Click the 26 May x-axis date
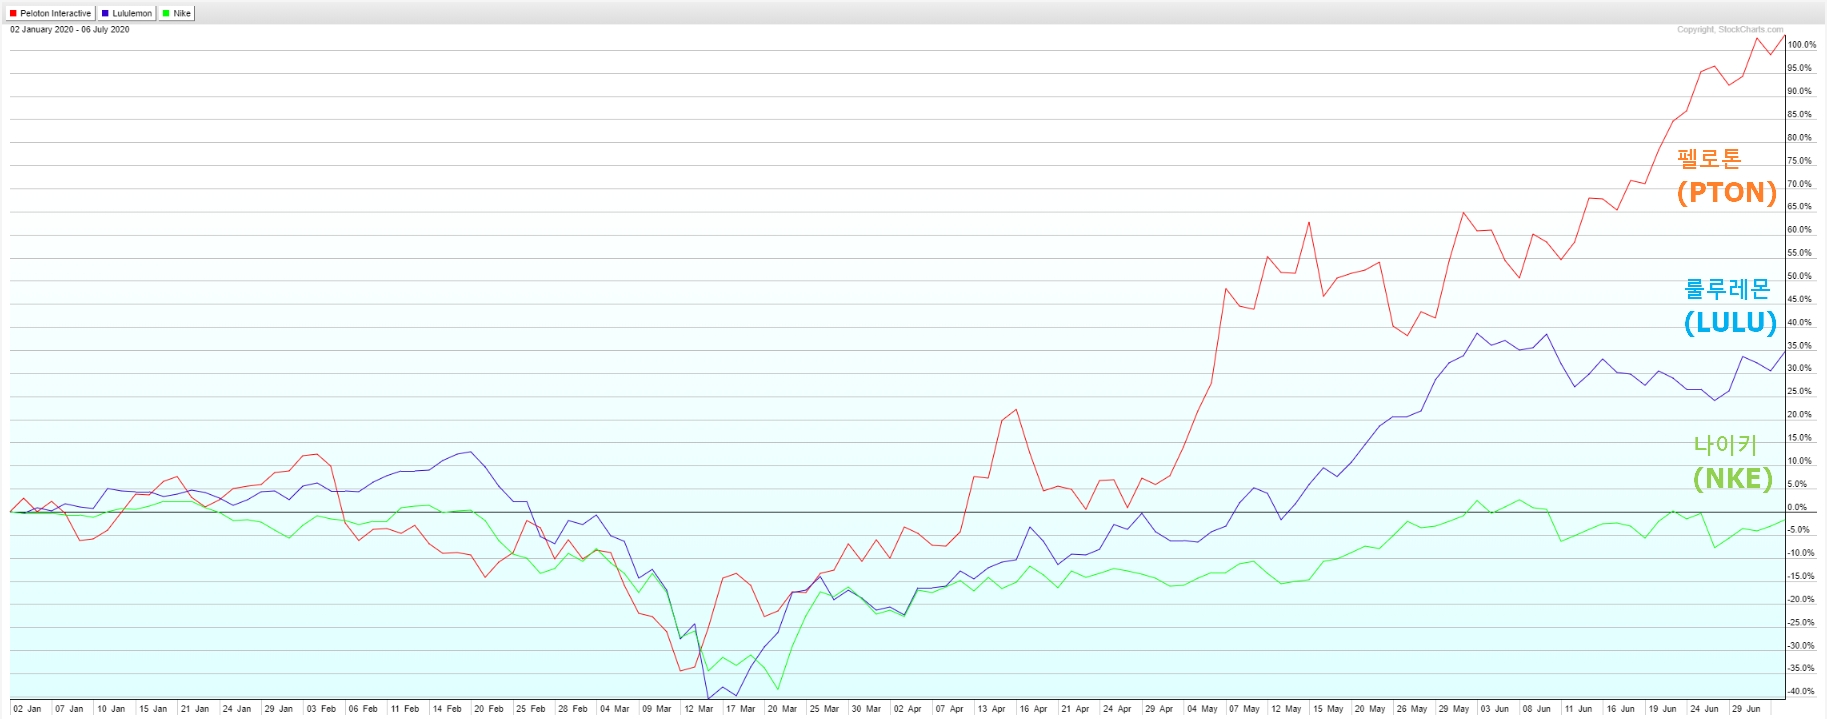 point(1412,709)
